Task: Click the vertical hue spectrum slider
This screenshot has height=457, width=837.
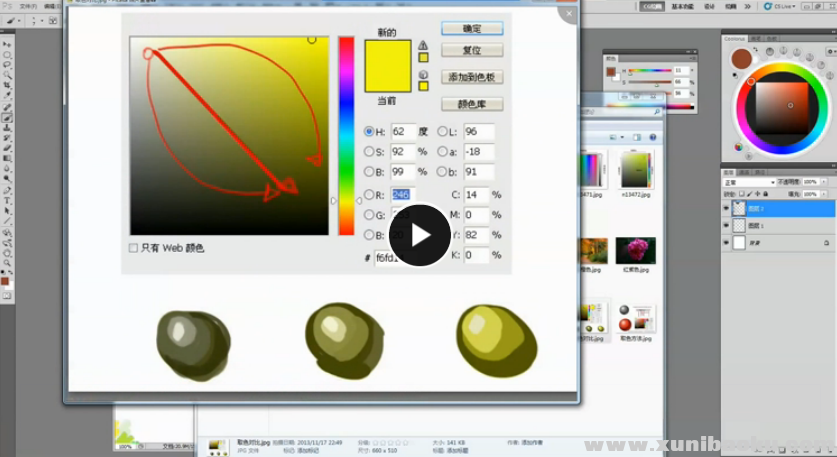Action: [345, 135]
